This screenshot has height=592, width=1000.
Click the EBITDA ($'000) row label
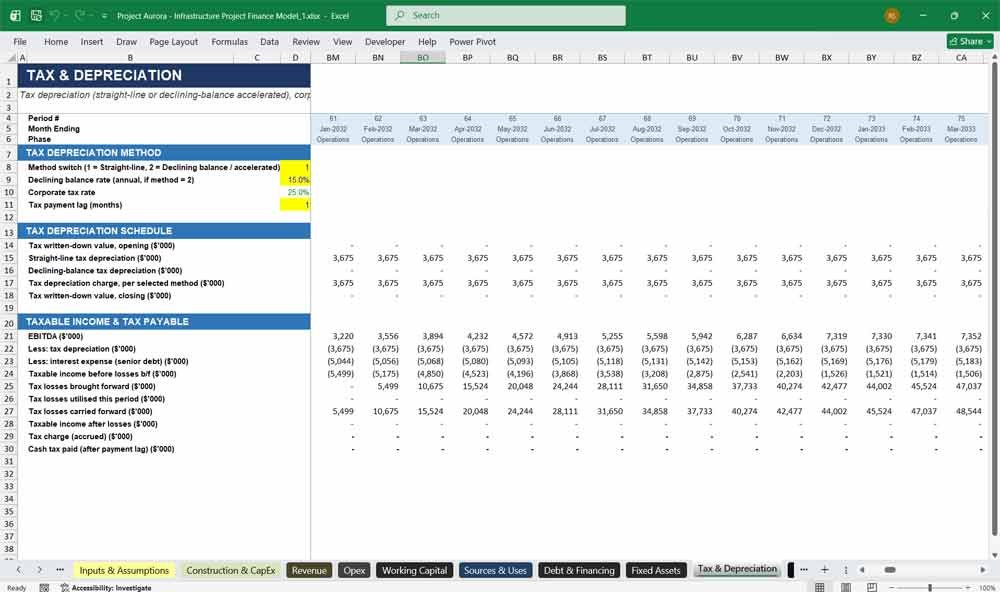(x=55, y=336)
